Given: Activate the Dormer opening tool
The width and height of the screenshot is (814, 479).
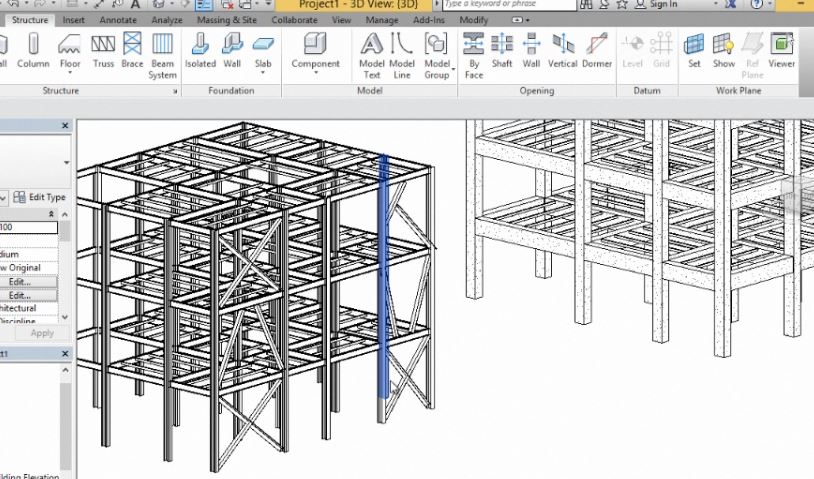Looking at the screenshot, I should coord(597,50).
